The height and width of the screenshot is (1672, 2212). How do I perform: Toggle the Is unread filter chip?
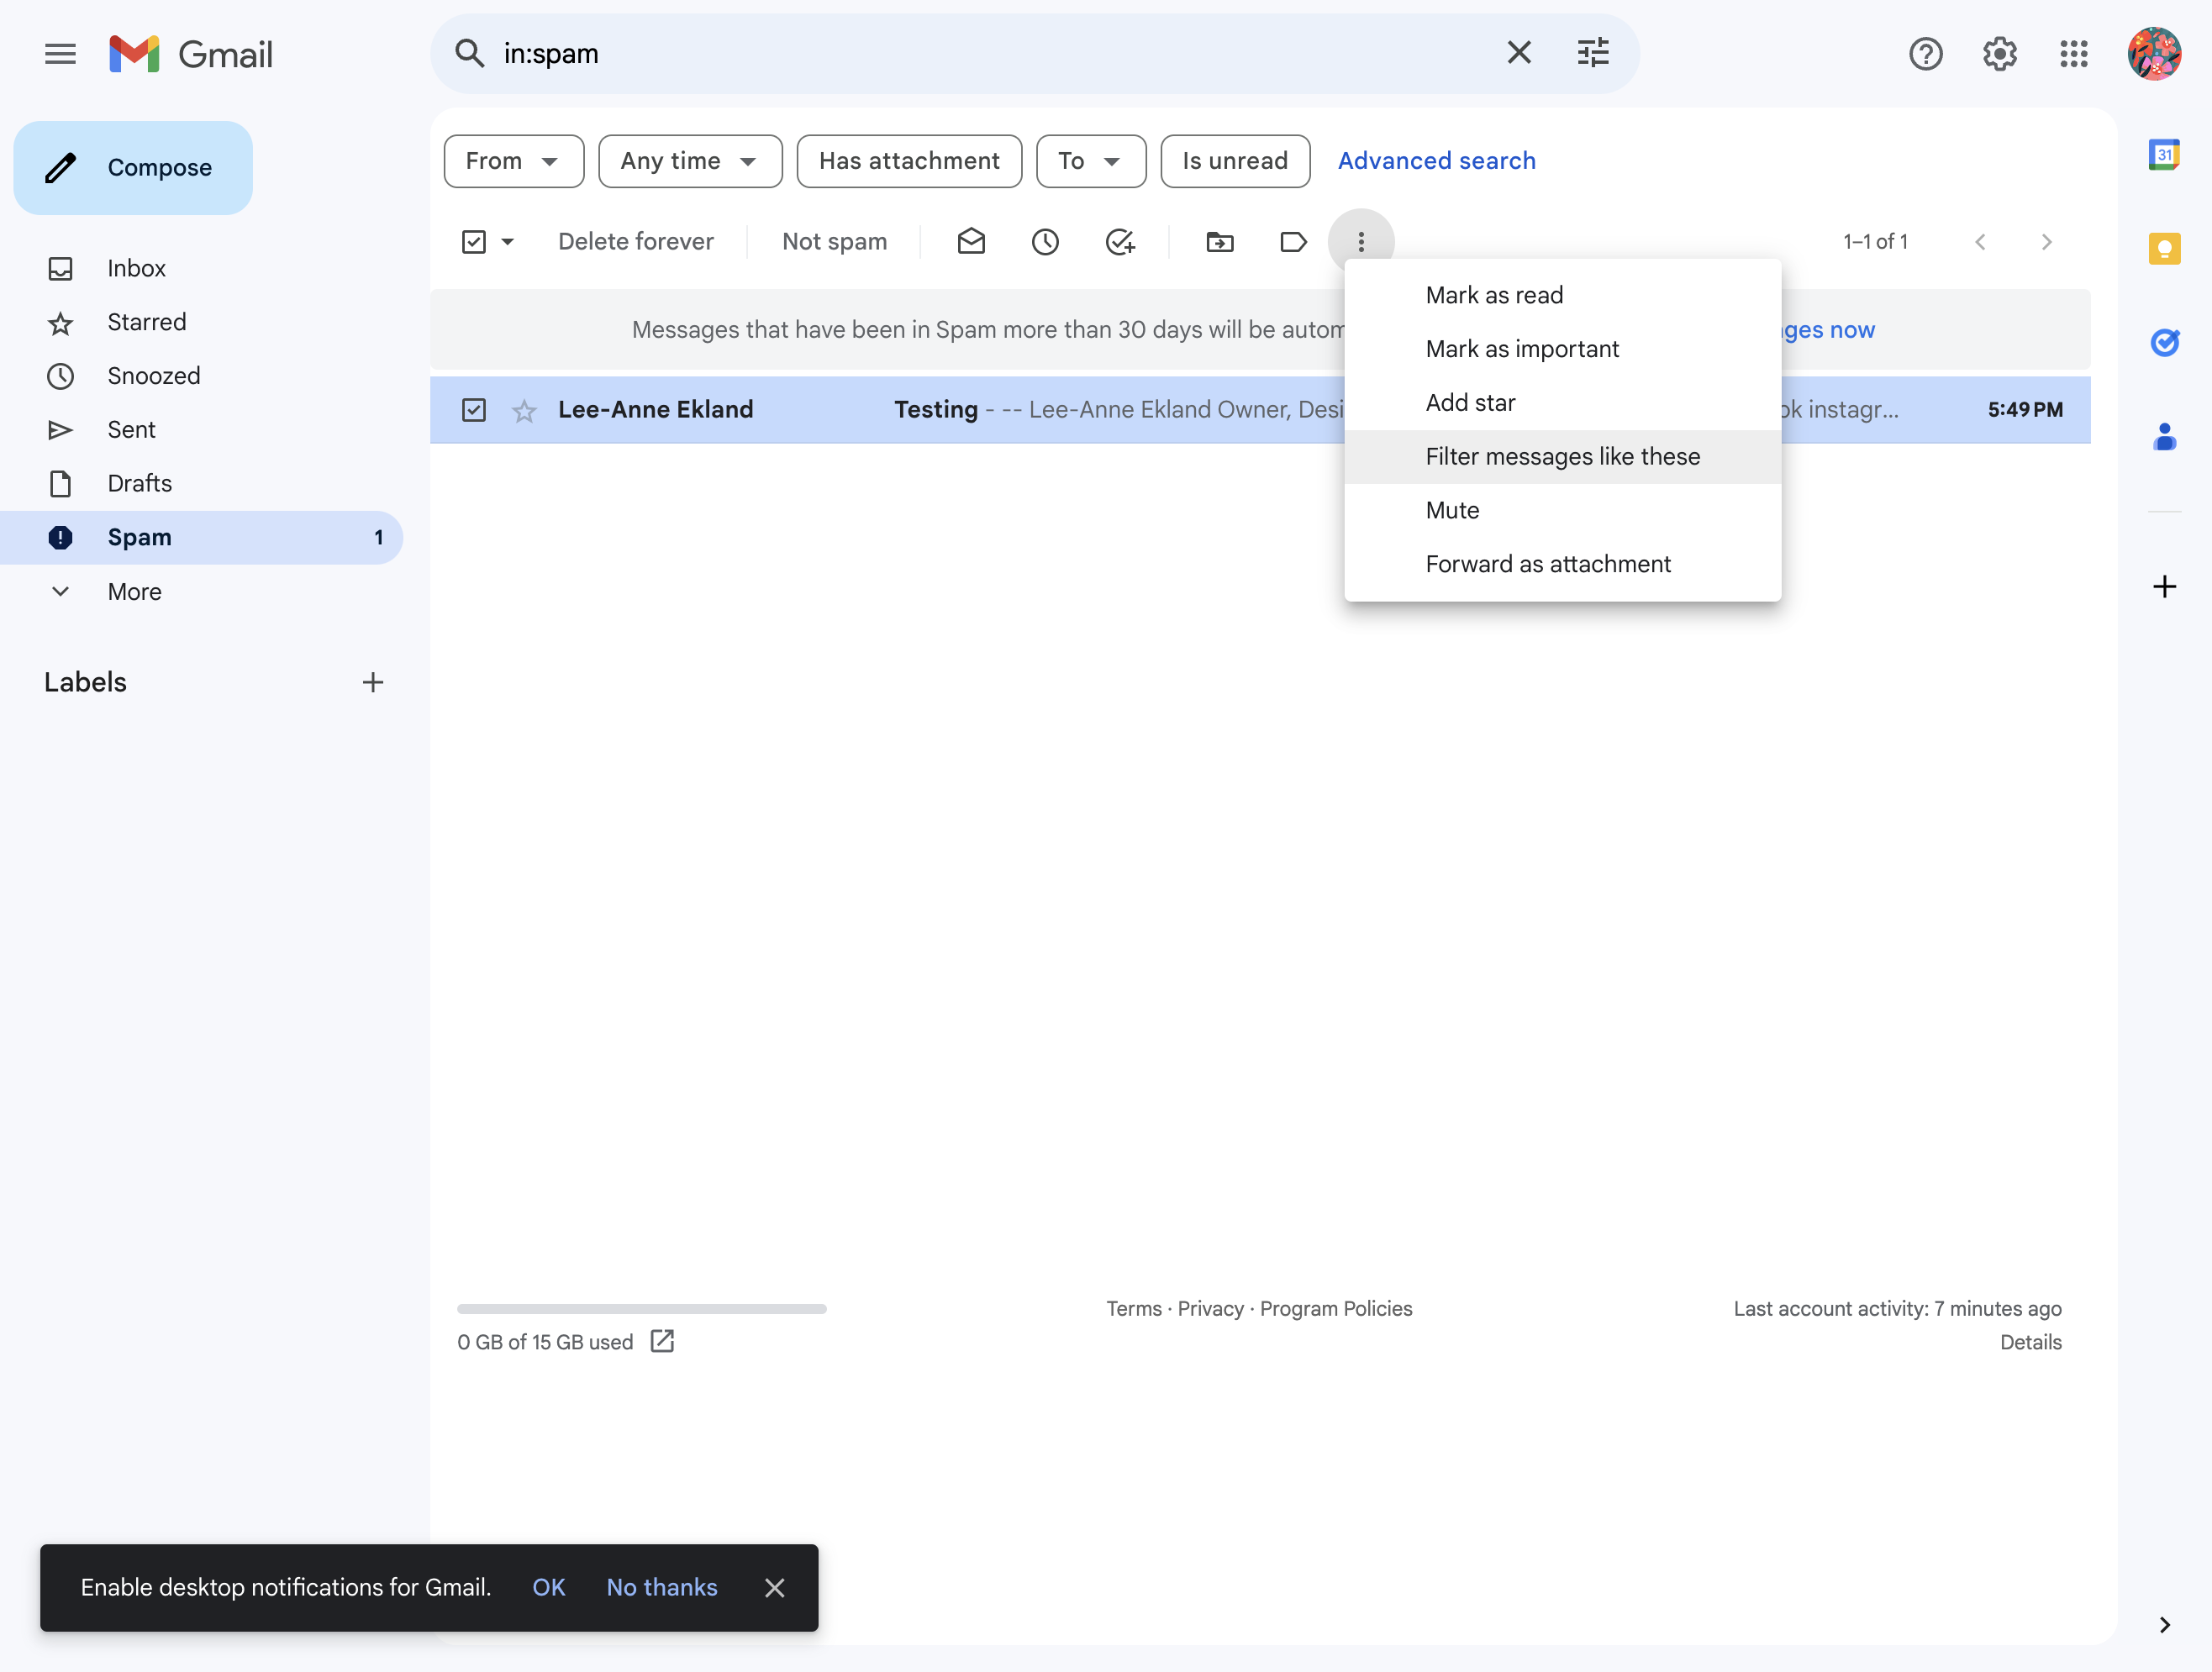(1235, 161)
